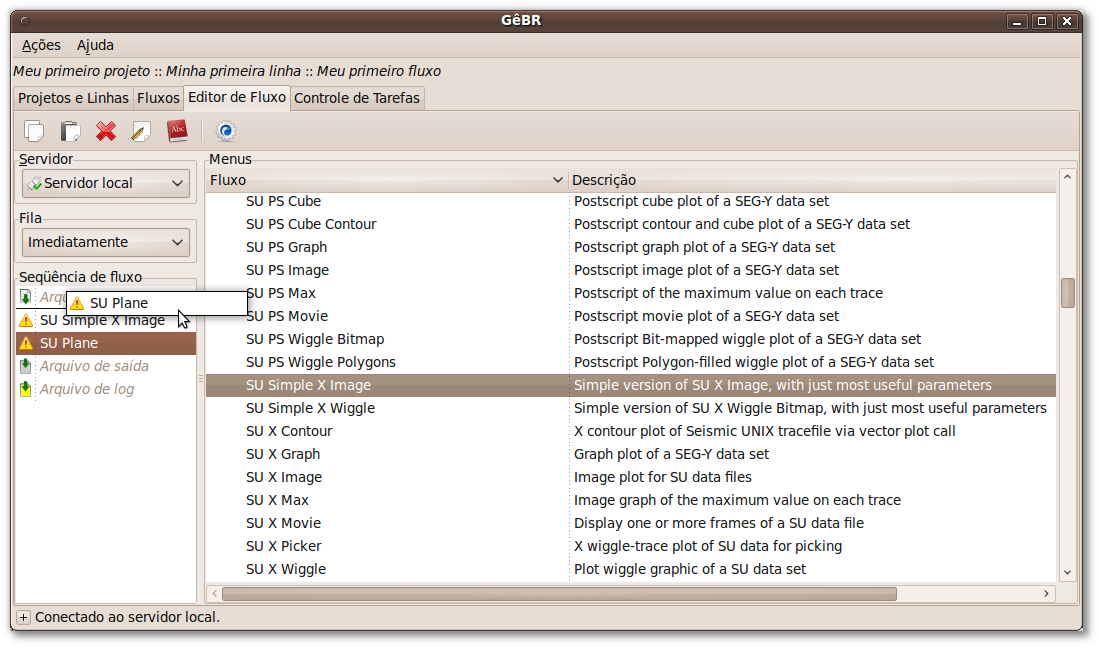Select SU X Graph row
Viewport: 1100px width, 648px height.
(631, 454)
